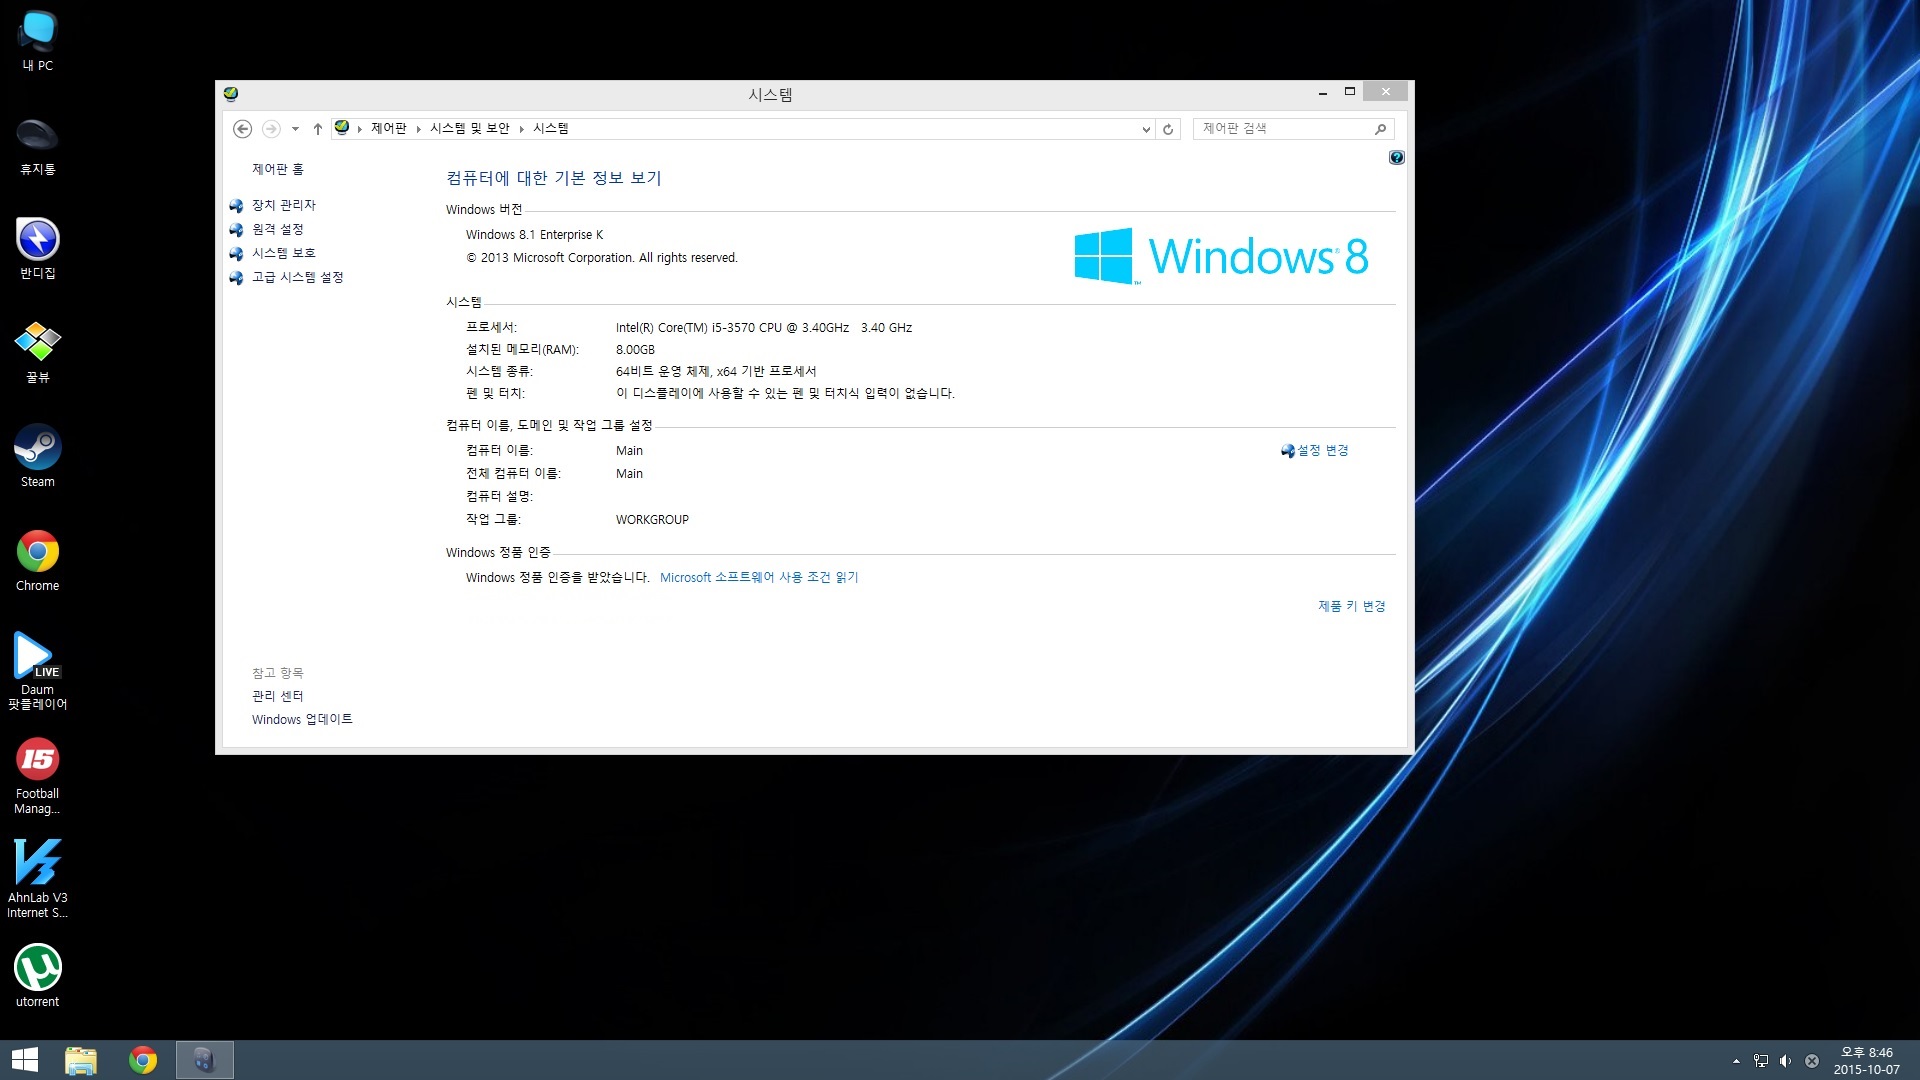
Task: Select the 반디집 desktop icon
Action: [x=38, y=249]
